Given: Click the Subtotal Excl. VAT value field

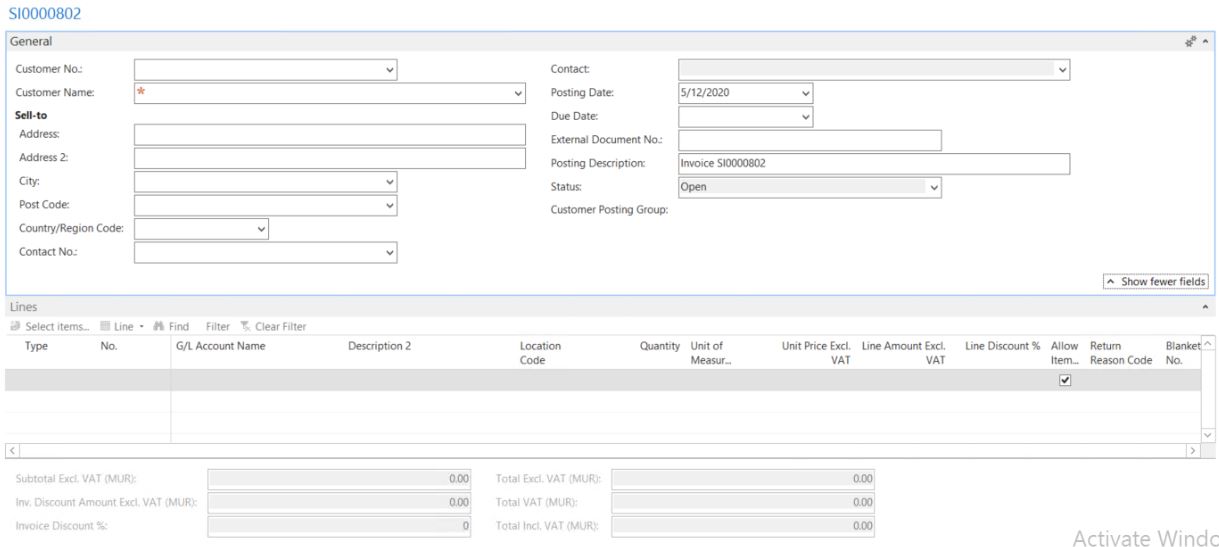Looking at the screenshot, I should click(339, 479).
